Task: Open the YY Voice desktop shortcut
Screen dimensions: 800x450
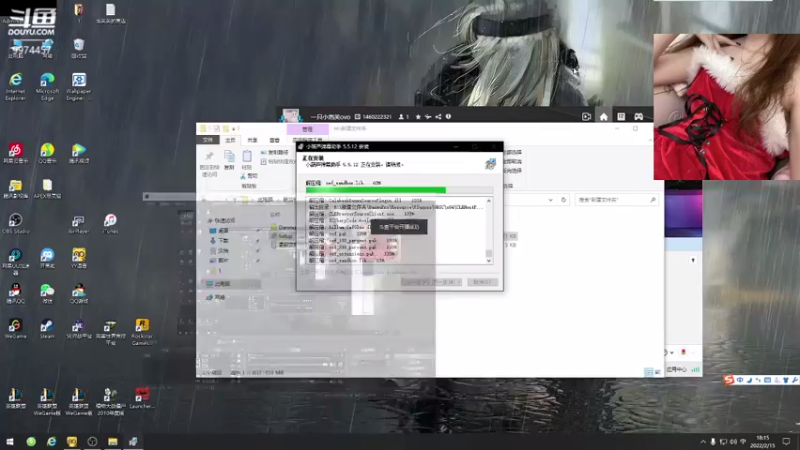Action: (79, 258)
